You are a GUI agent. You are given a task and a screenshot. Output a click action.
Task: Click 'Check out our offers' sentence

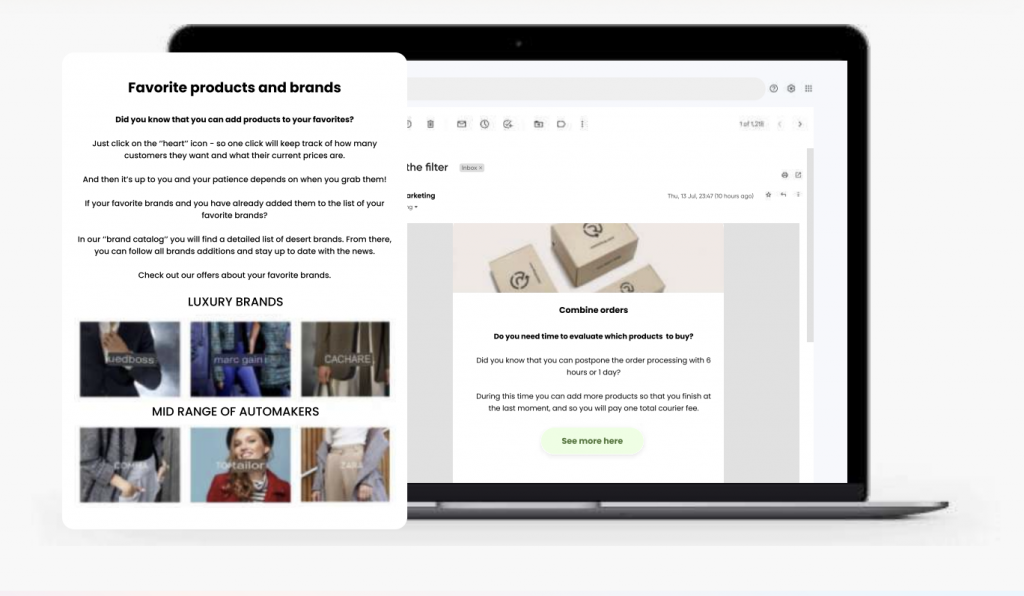click(234, 275)
